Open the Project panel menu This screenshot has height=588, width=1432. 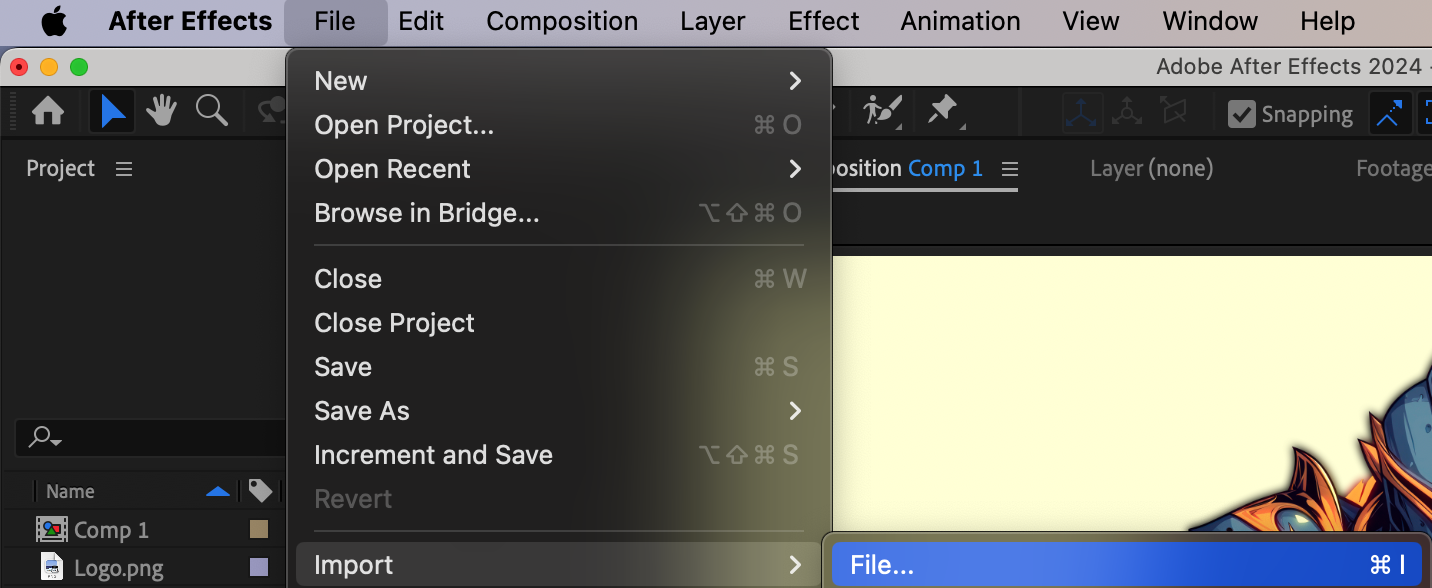pyautogui.click(x=124, y=169)
